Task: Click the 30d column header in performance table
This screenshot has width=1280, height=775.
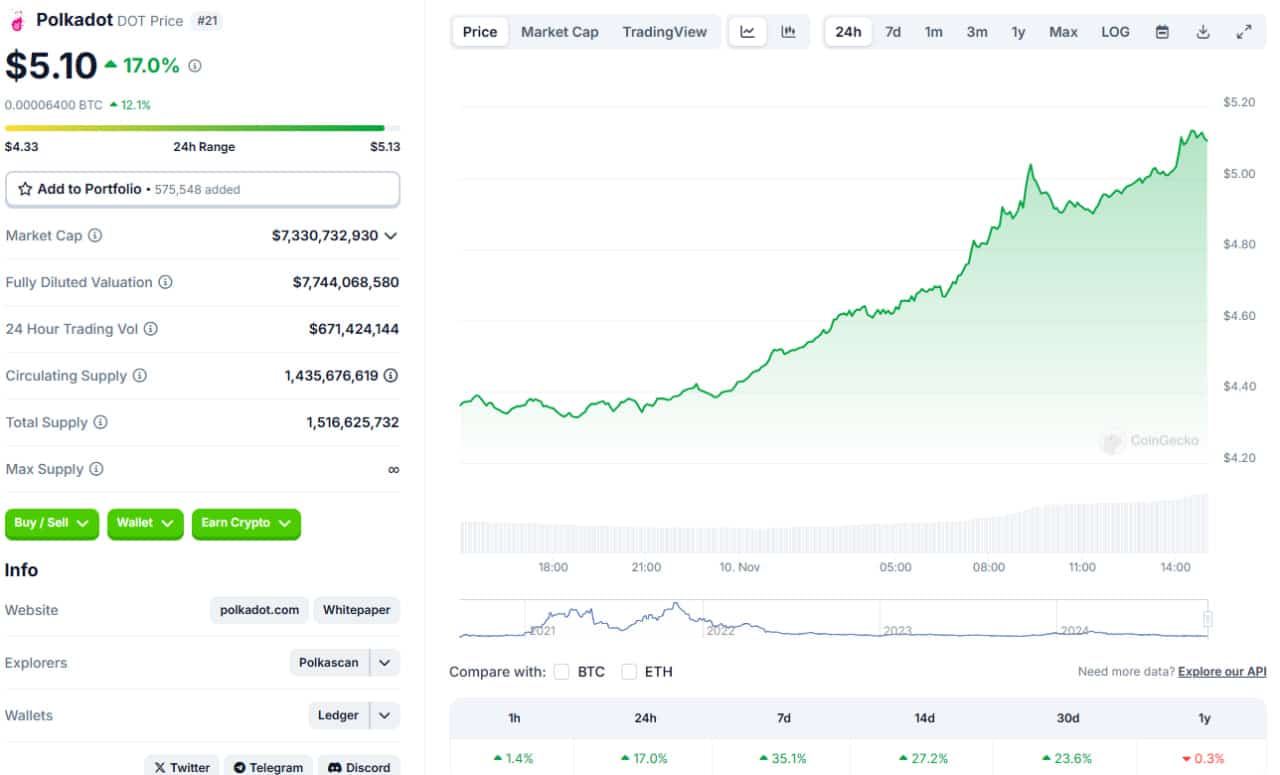Action: [1068, 718]
